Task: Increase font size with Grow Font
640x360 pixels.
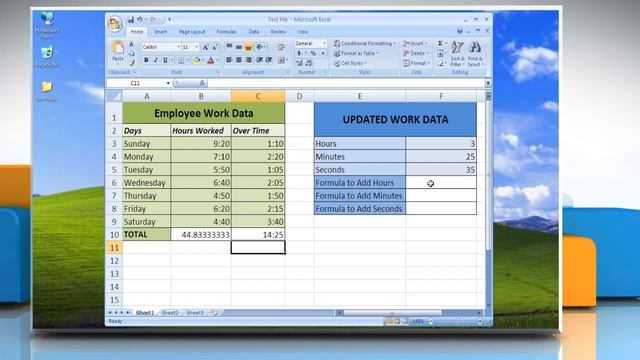Action: (x=205, y=47)
